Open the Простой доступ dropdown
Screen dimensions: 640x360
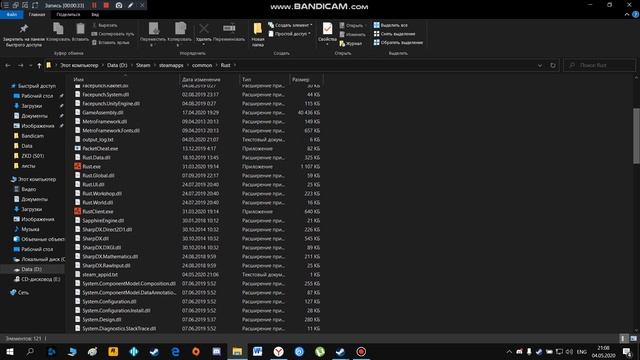click(x=289, y=34)
